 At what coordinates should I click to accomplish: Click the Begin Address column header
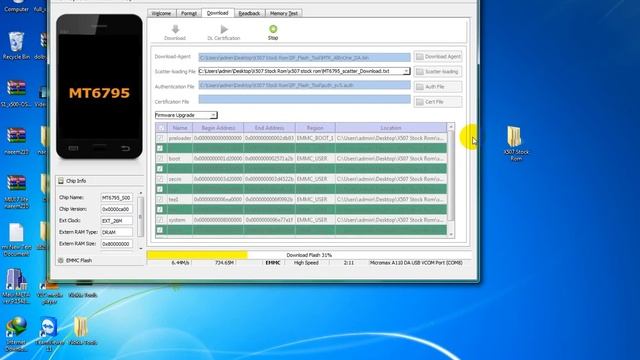[218, 128]
